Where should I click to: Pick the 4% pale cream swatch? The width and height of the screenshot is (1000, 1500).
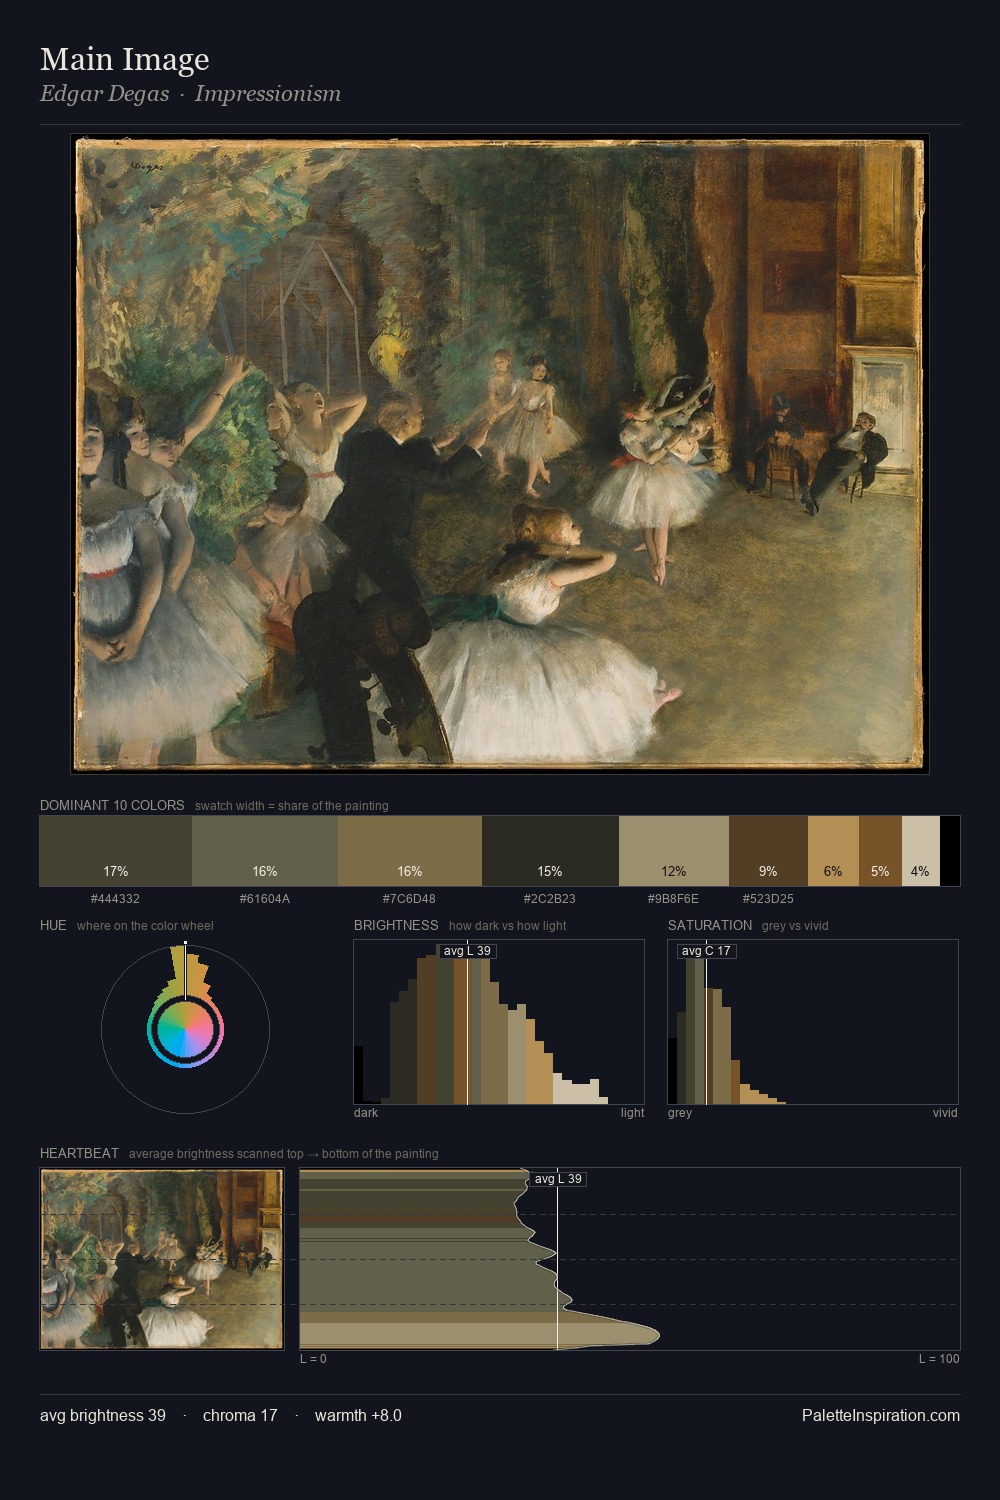coord(921,851)
